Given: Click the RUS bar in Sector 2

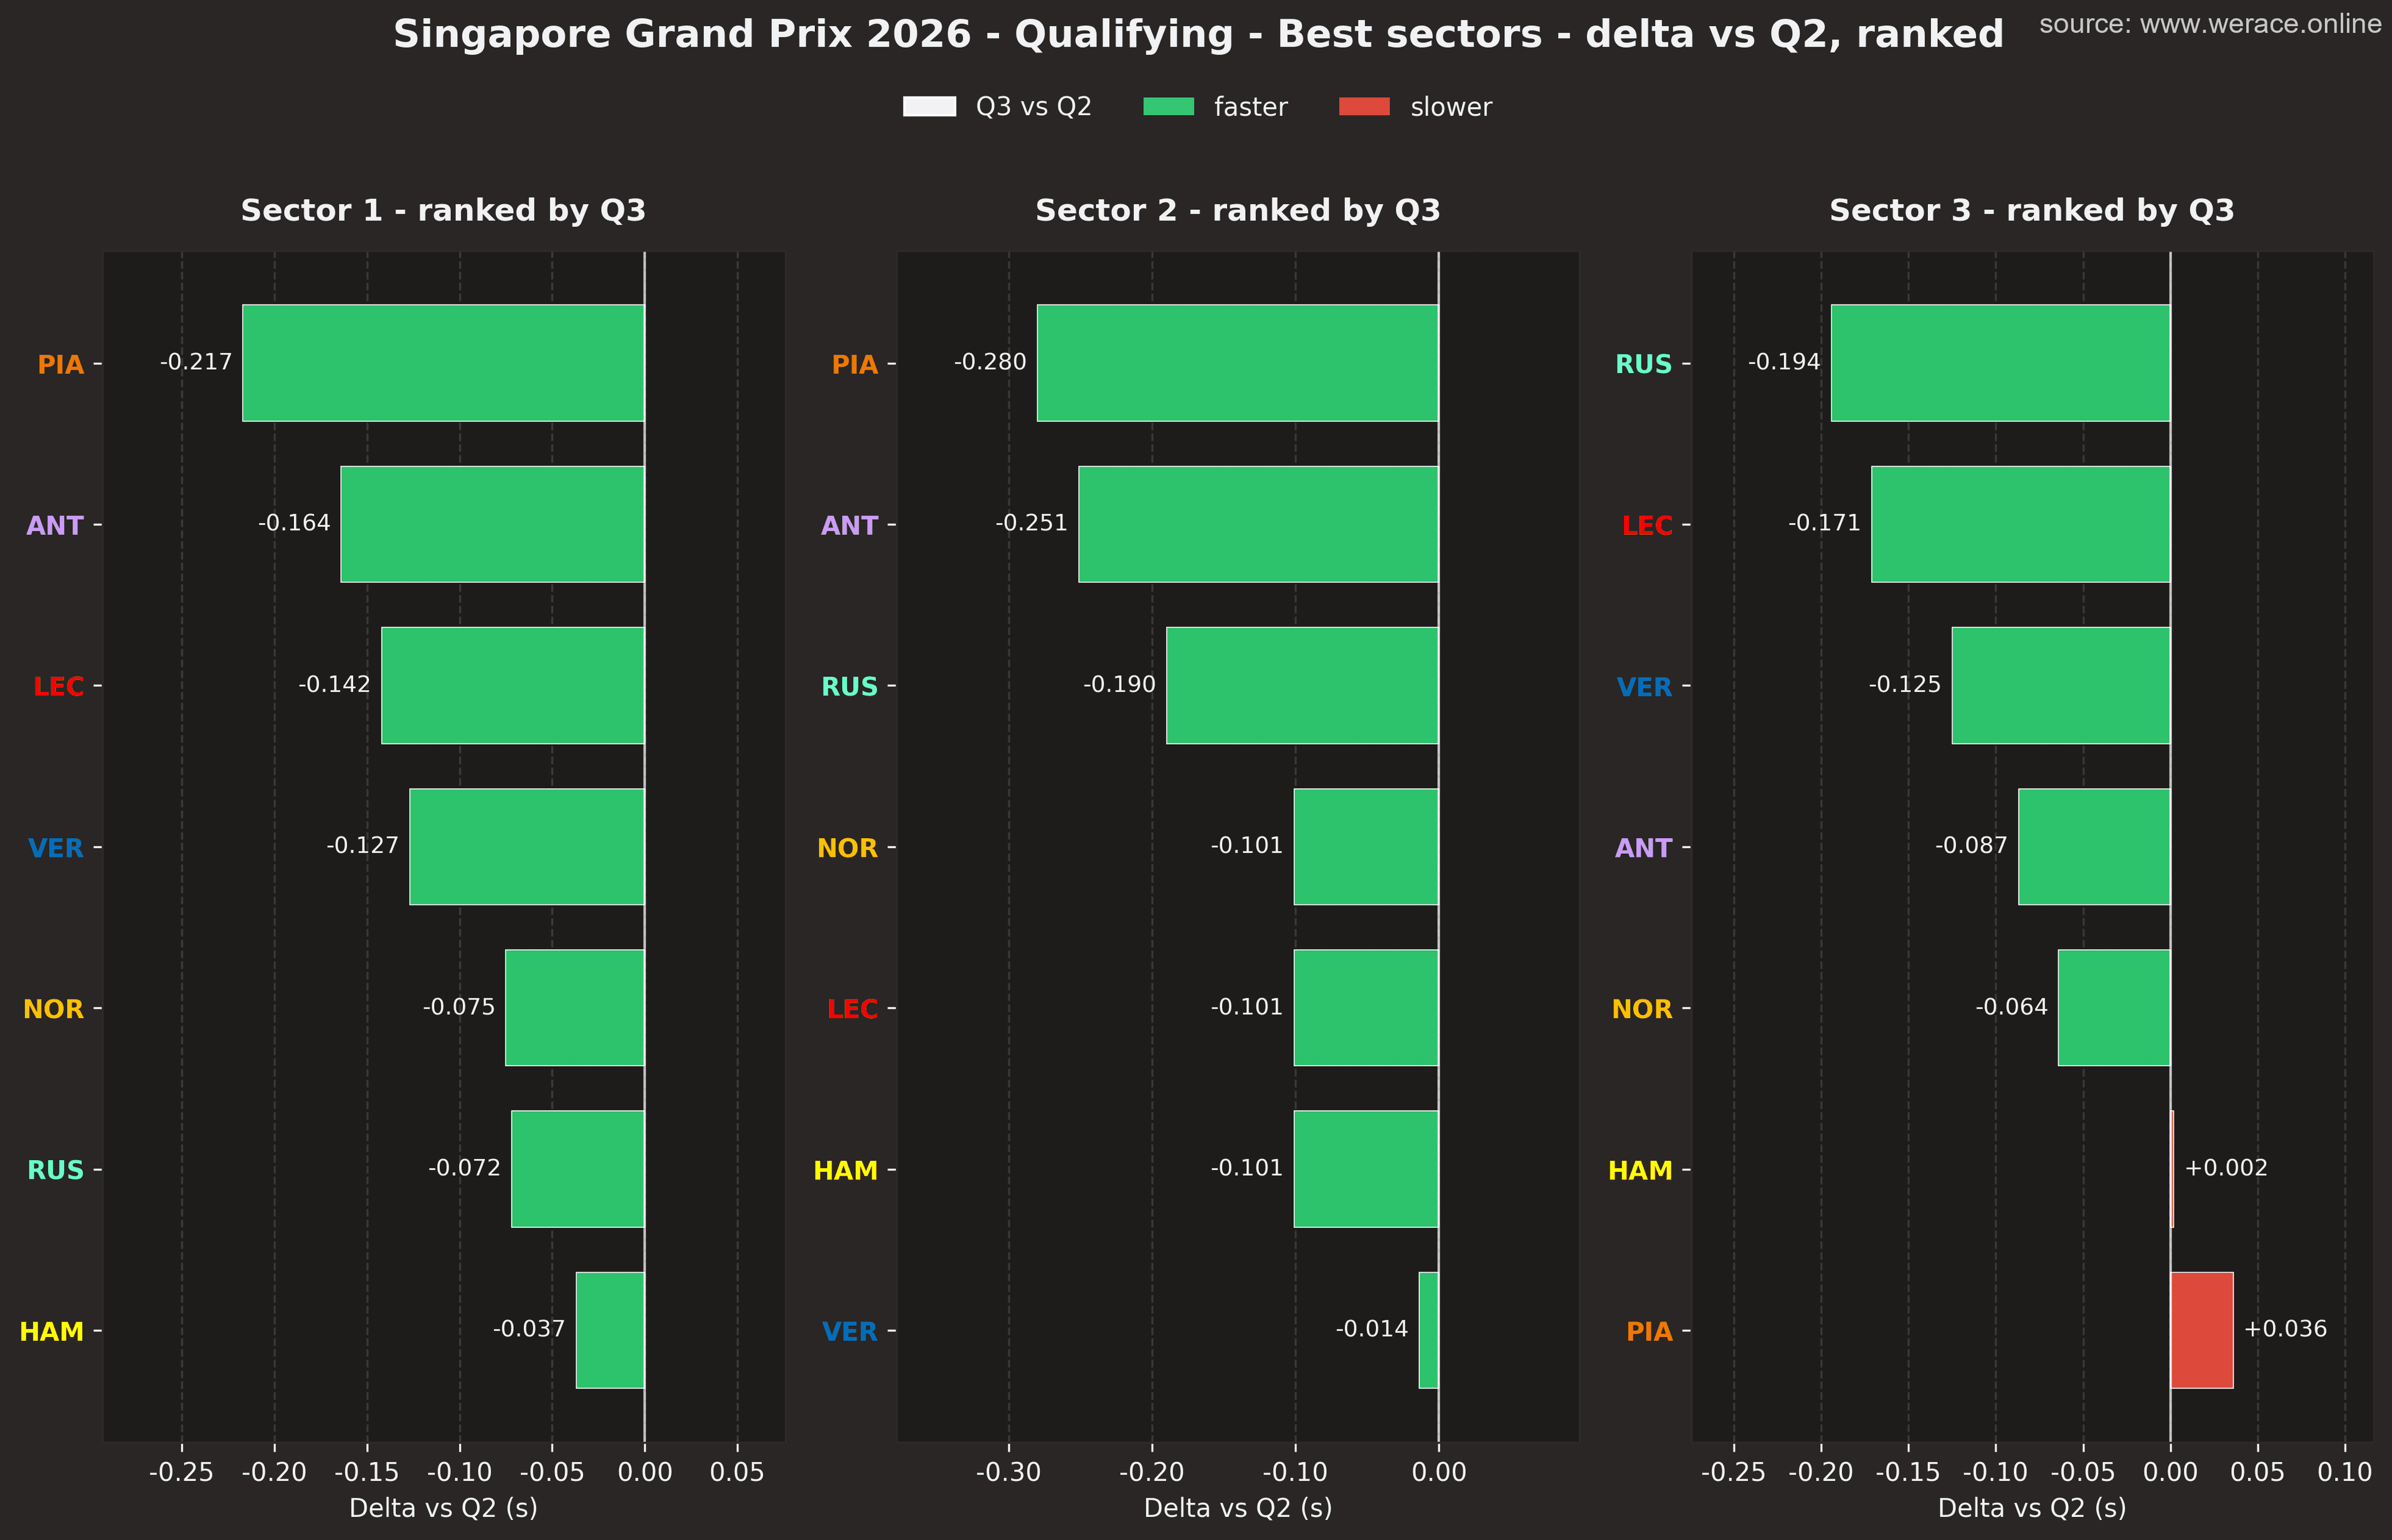Looking at the screenshot, I should 1302,685.
